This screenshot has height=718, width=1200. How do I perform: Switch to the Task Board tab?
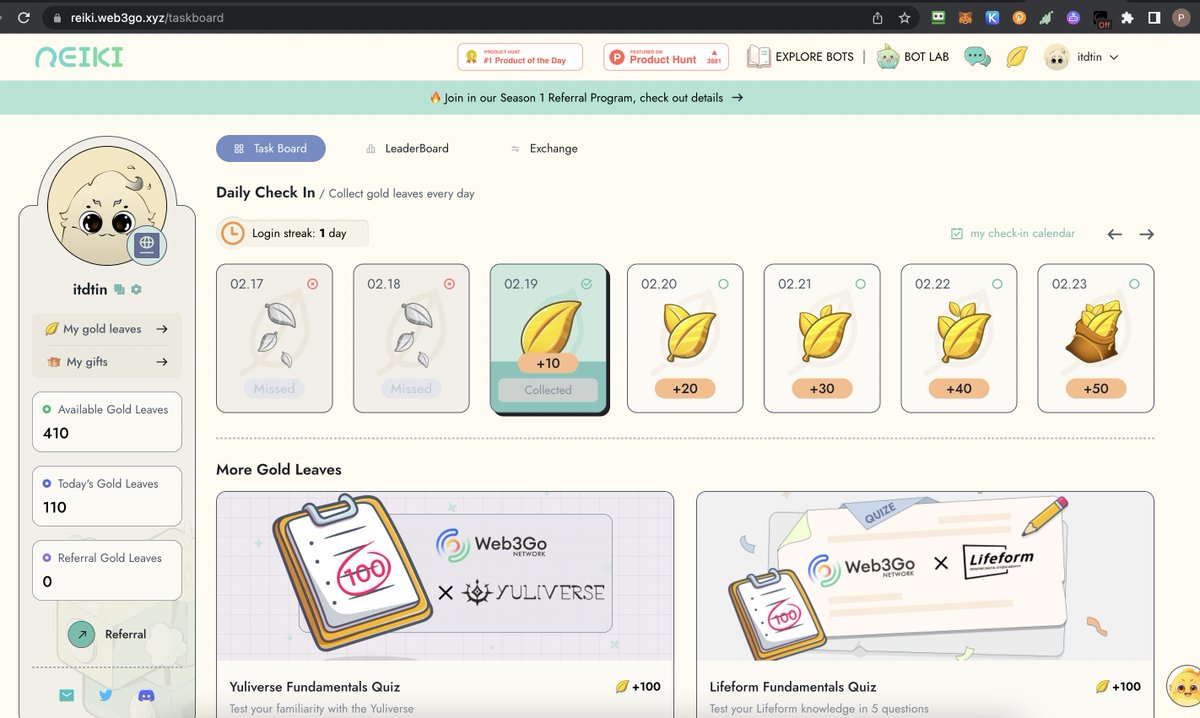tap(271, 148)
